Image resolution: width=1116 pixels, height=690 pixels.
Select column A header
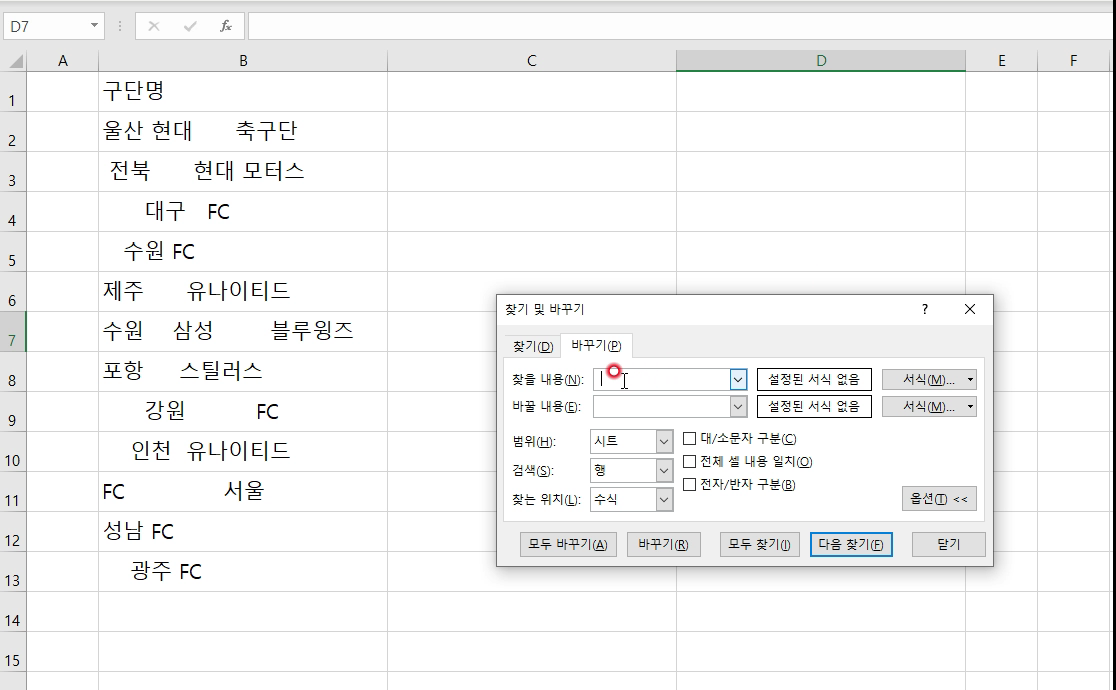coord(63,61)
